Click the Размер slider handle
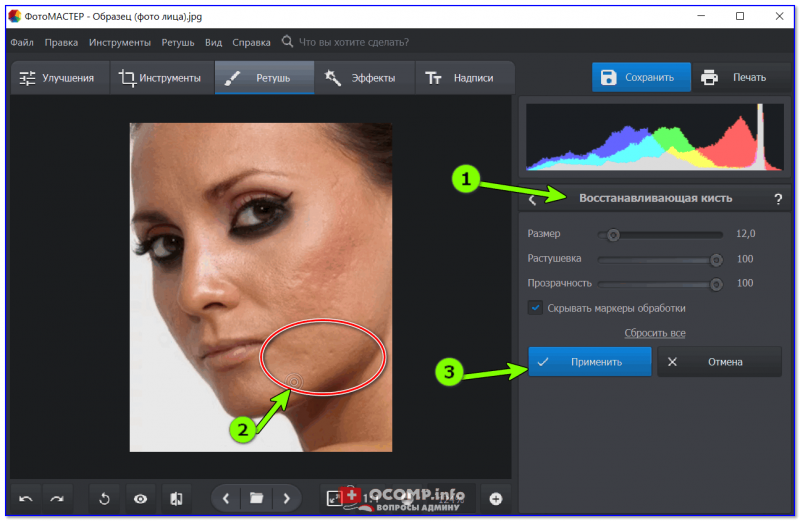Screen dimensions: 800x521 click(613, 235)
